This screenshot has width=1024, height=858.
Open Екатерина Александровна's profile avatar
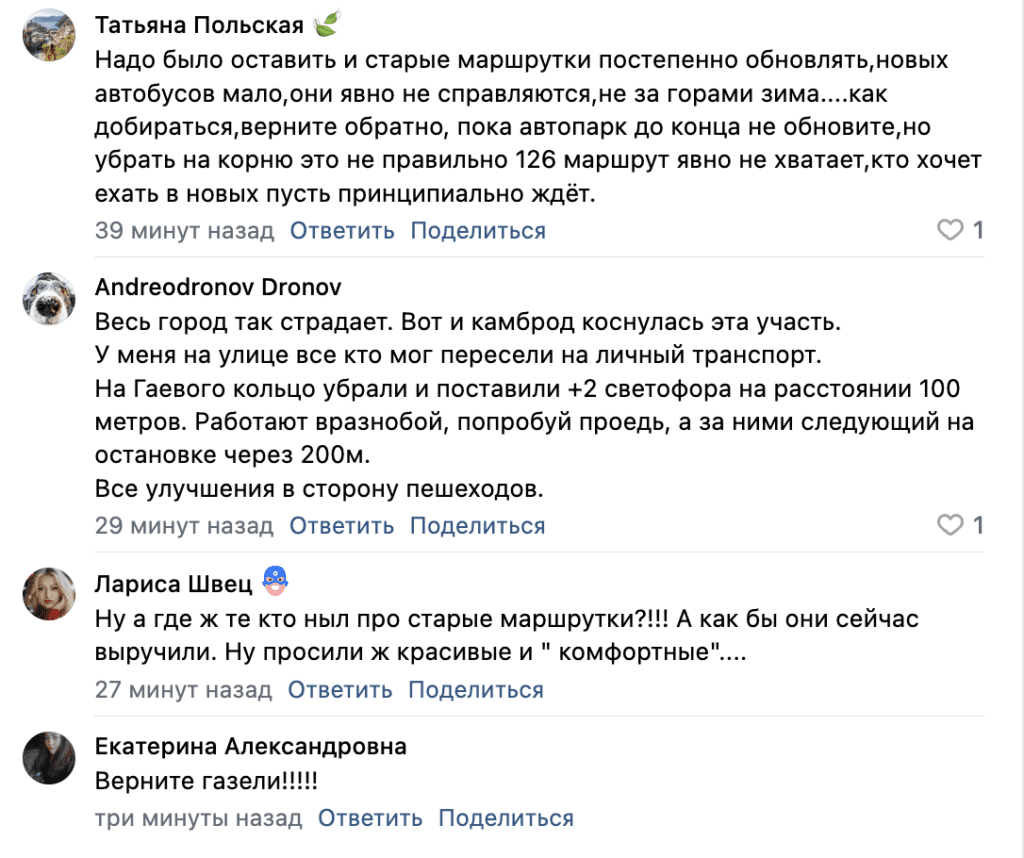point(49,757)
